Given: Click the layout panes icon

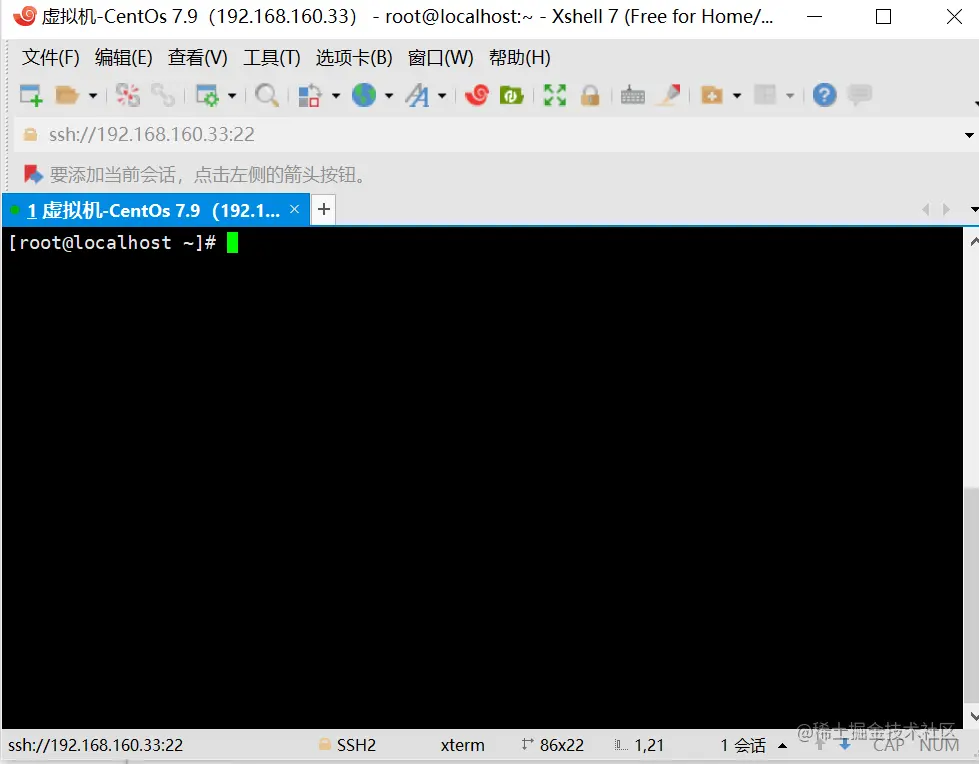Looking at the screenshot, I should click(765, 96).
